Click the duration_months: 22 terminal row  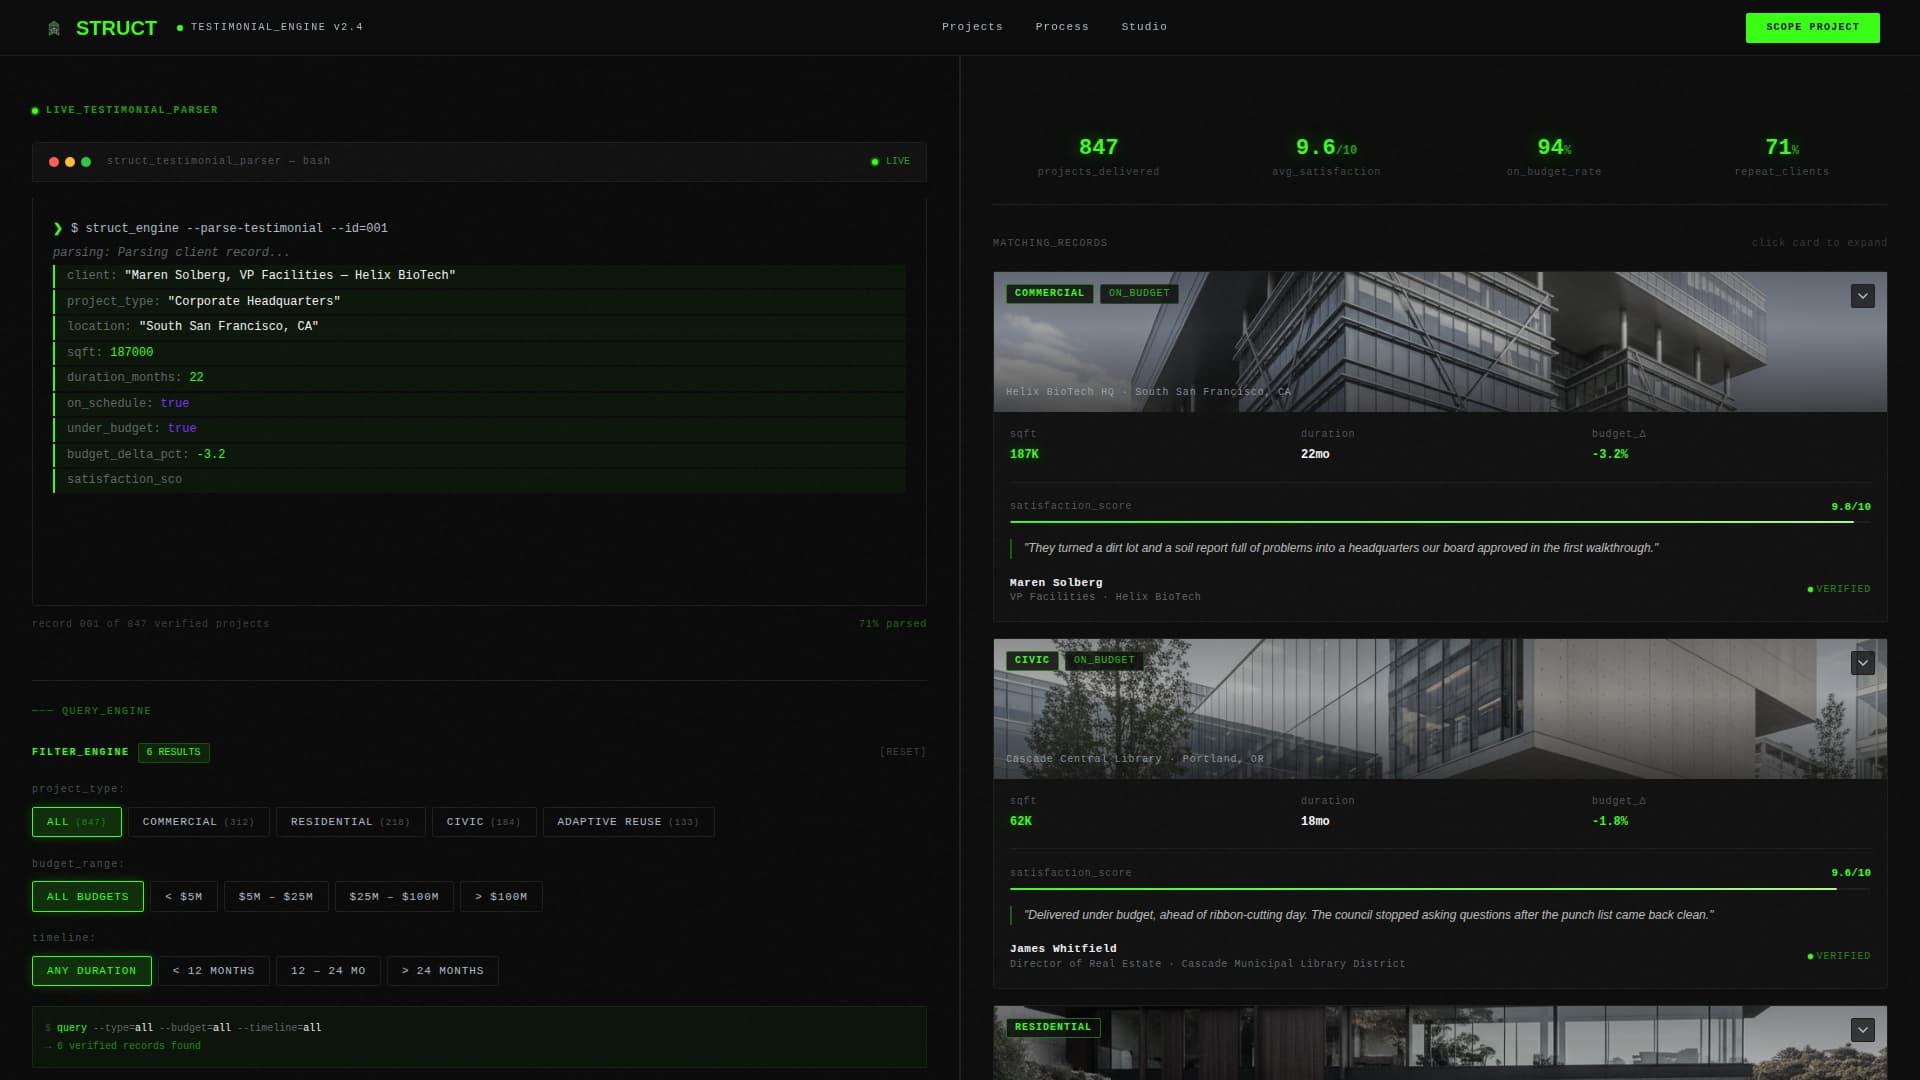pyautogui.click(x=480, y=377)
